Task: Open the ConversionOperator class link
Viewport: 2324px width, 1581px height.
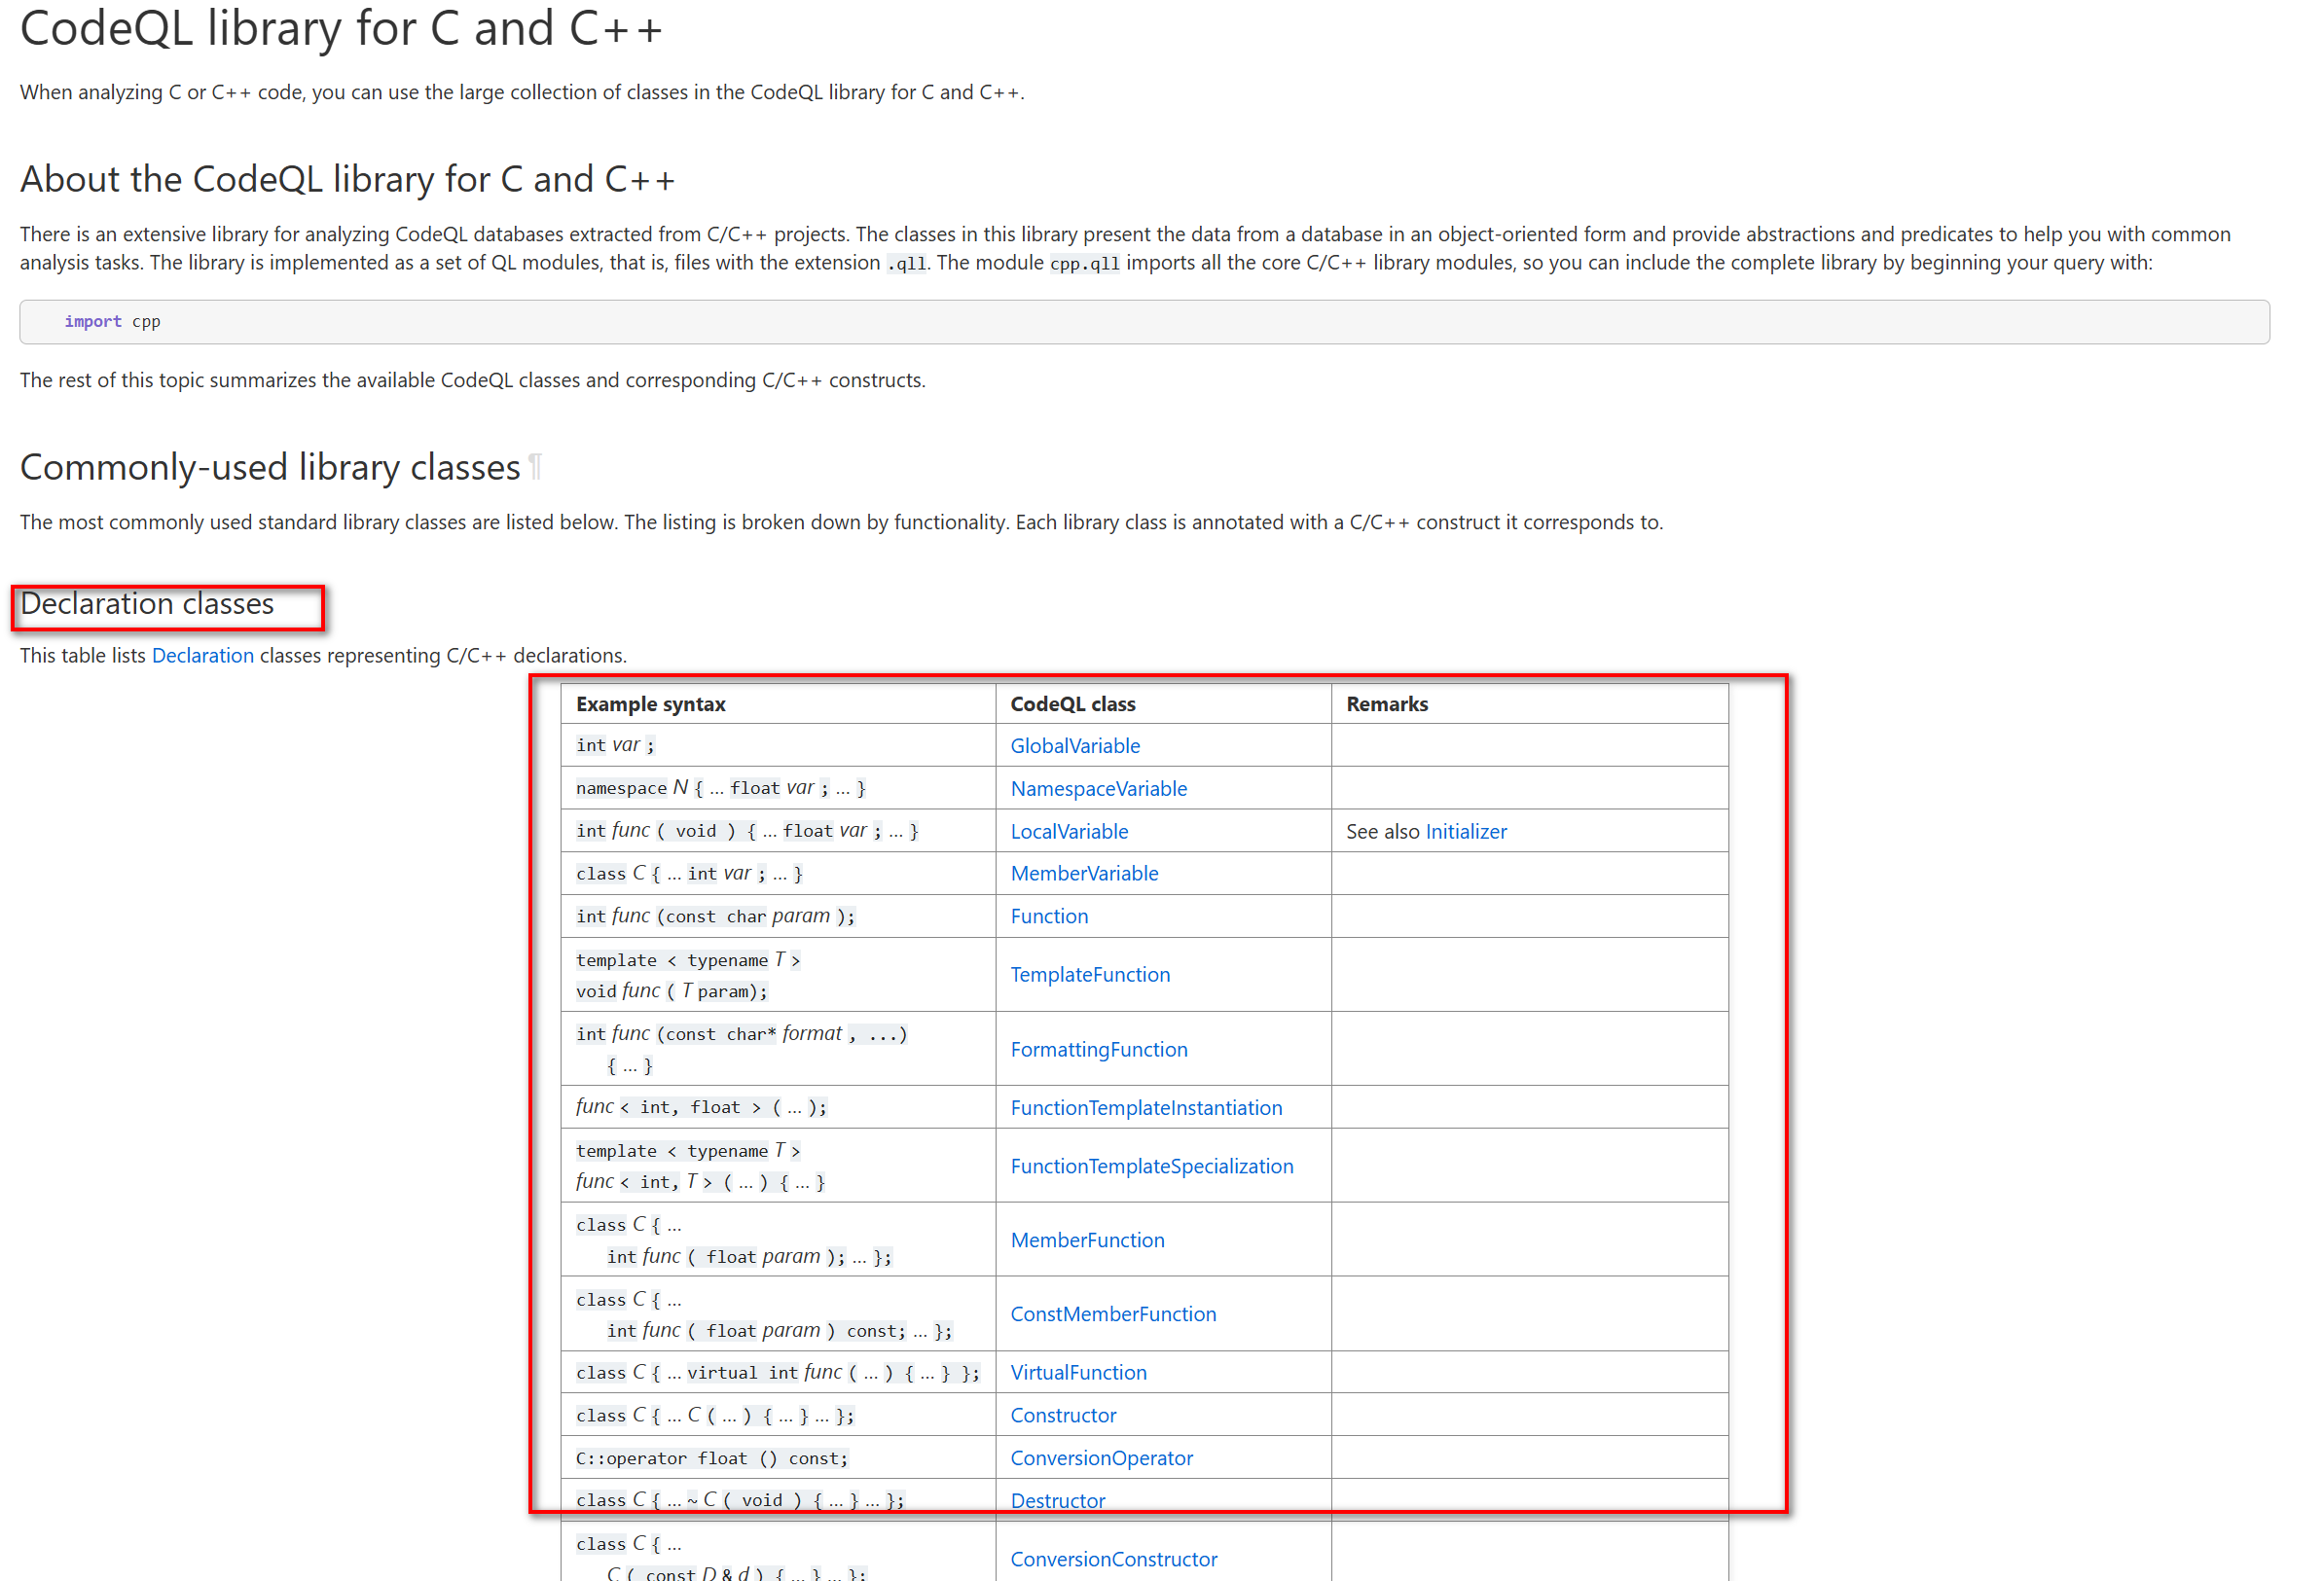Action: (x=1101, y=1458)
